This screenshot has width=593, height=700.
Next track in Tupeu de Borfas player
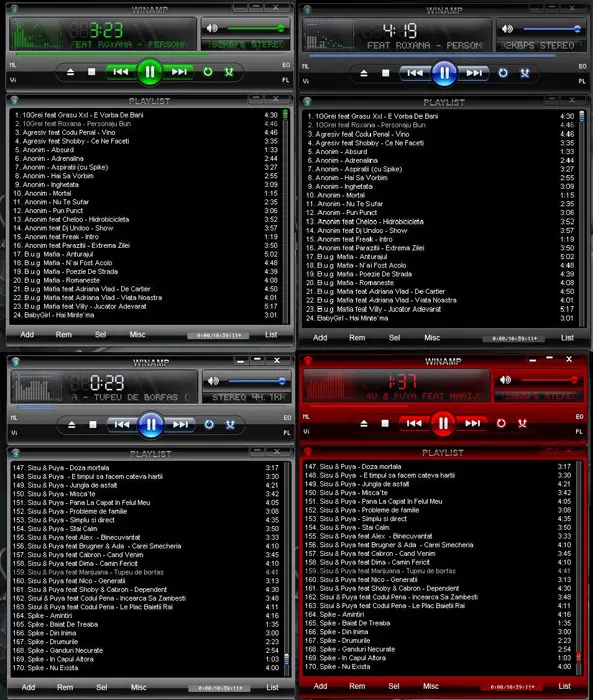click(180, 425)
